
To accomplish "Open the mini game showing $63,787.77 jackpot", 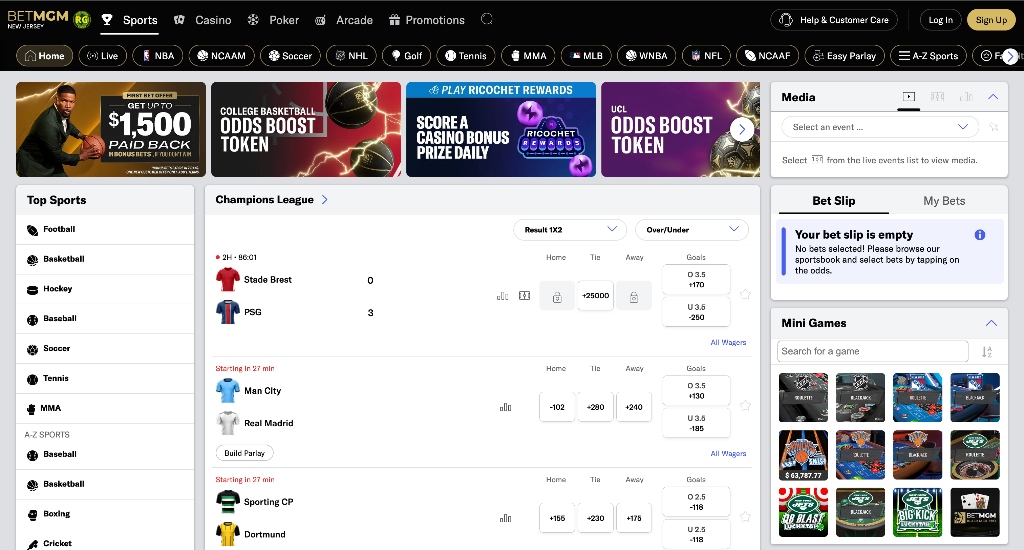I will [803, 455].
